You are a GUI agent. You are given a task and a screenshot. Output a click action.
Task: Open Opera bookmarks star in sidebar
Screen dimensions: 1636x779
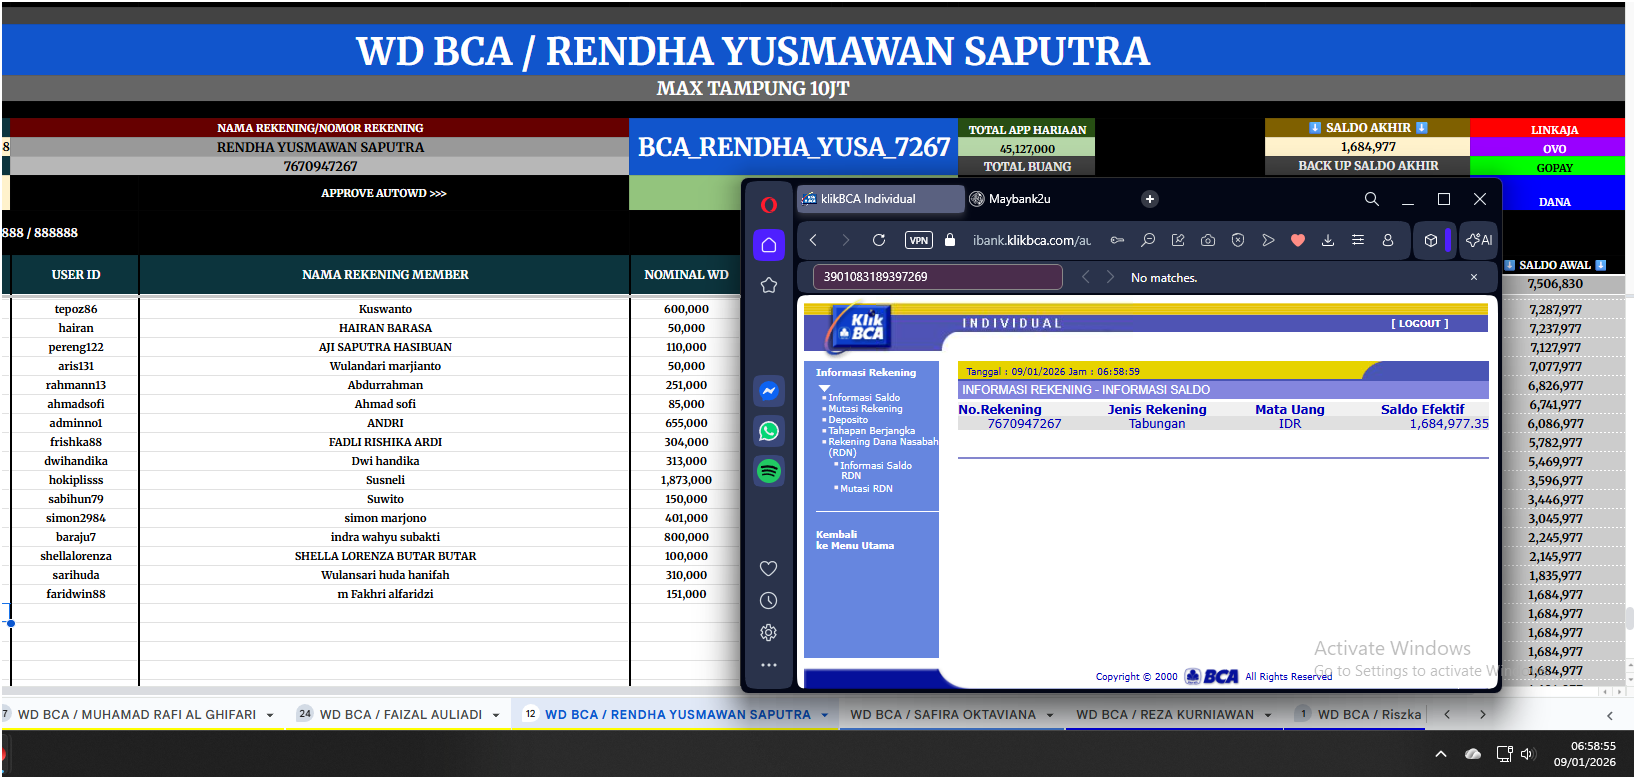(x=769, y=285)
